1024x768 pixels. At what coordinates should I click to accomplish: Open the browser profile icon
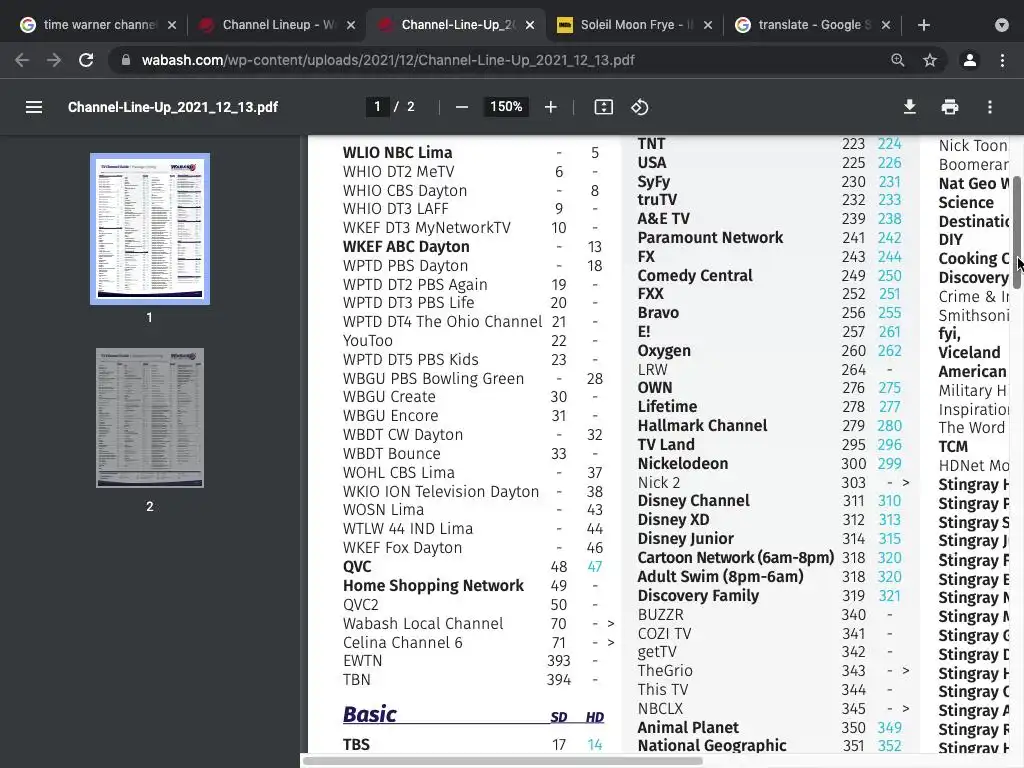click(x=970, y=60)
